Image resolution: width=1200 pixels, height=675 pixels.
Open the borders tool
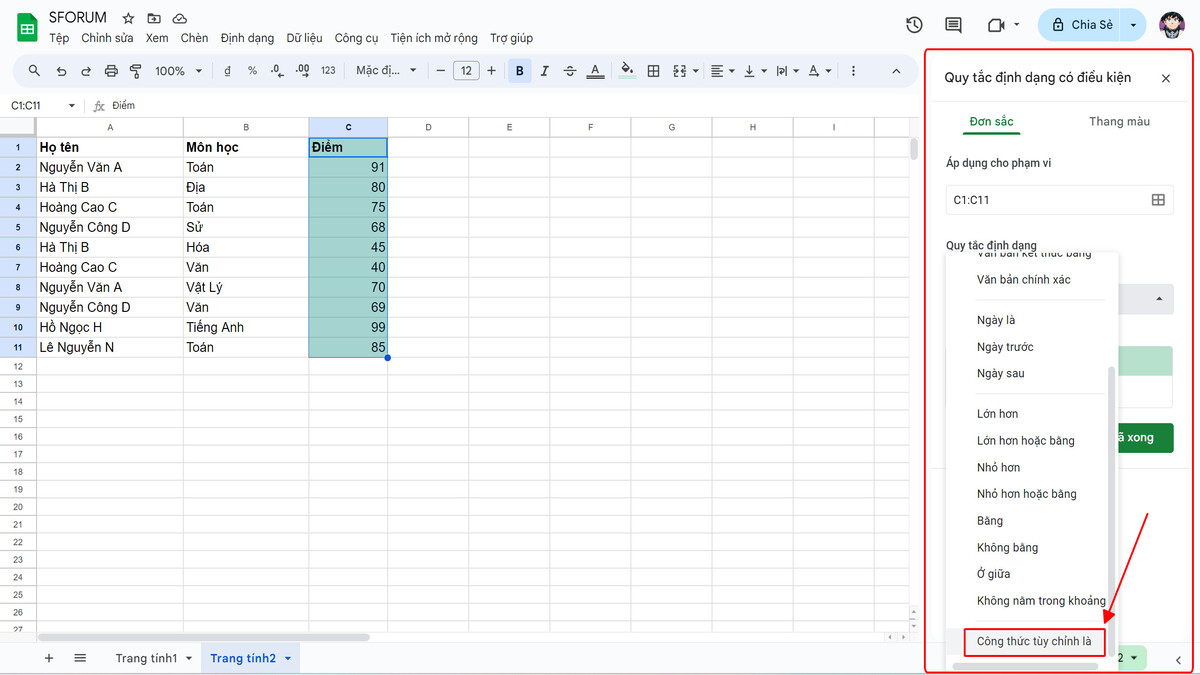pyautogui.click(x=653, y=71)
